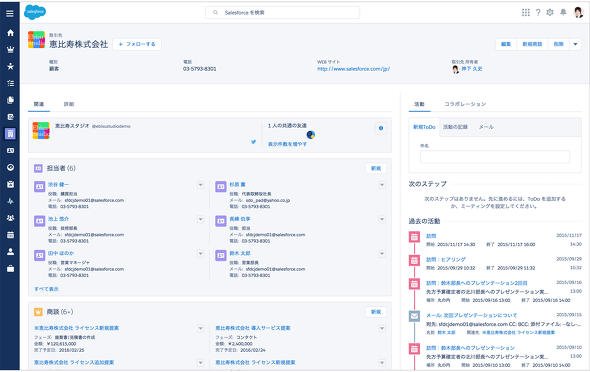Select the メール composer tab
Viewport: 590px width, 372px height.
486,127
